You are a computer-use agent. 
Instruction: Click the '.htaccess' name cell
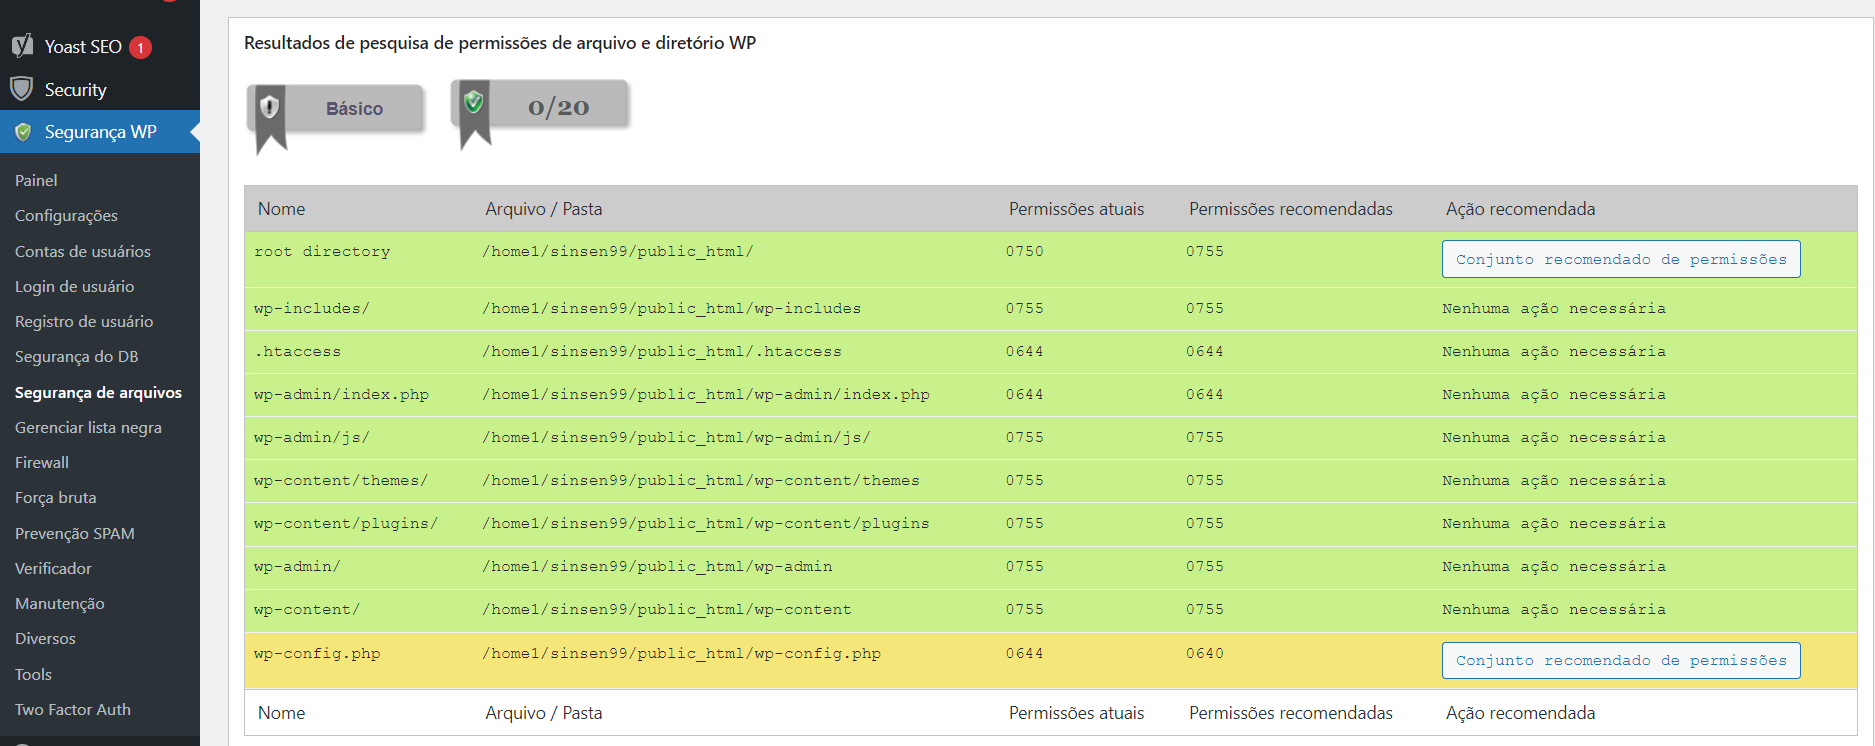click(x=297, y=351)
